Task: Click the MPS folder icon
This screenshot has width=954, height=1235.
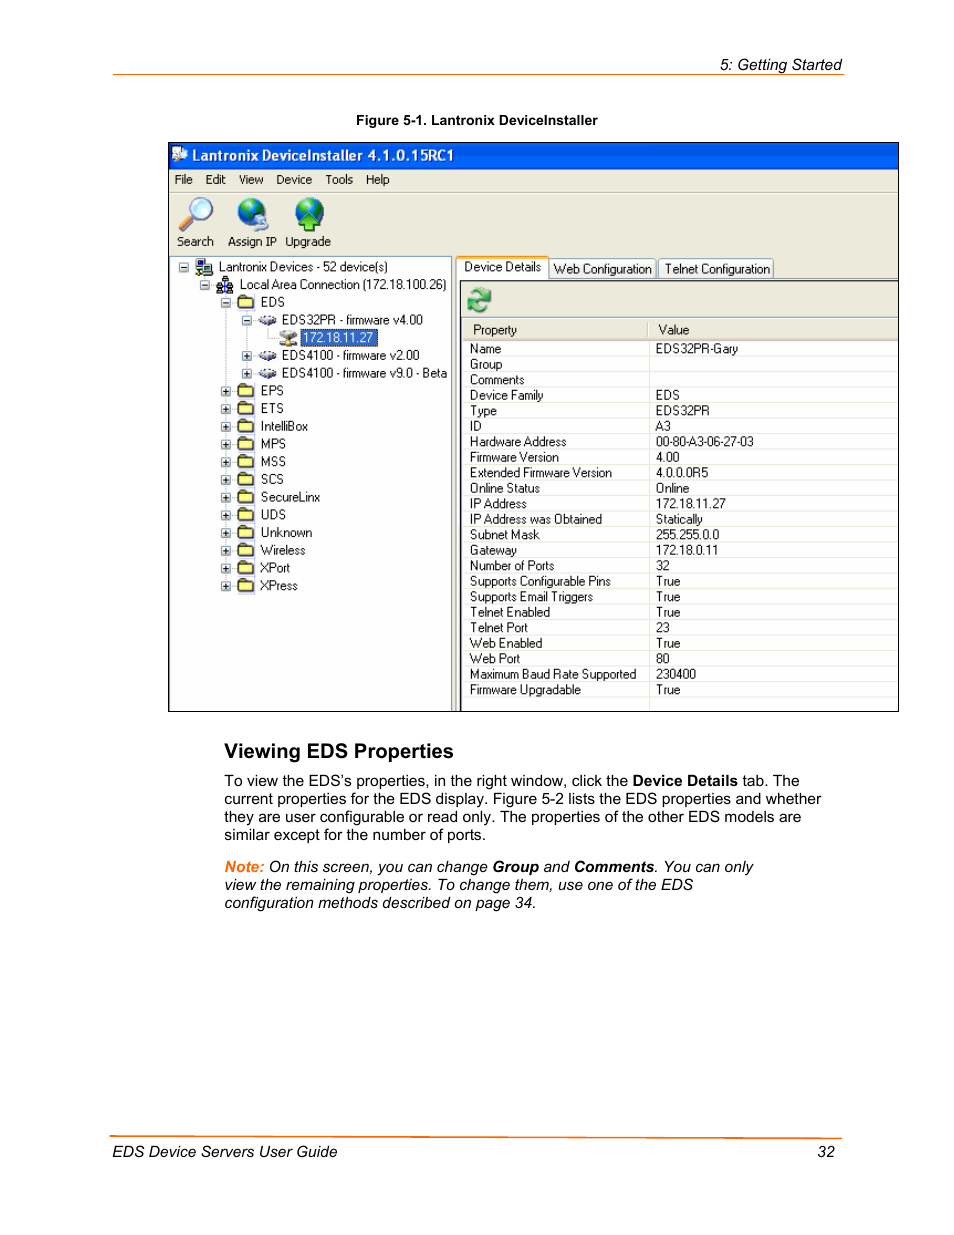Action: (x=246, y=444)
